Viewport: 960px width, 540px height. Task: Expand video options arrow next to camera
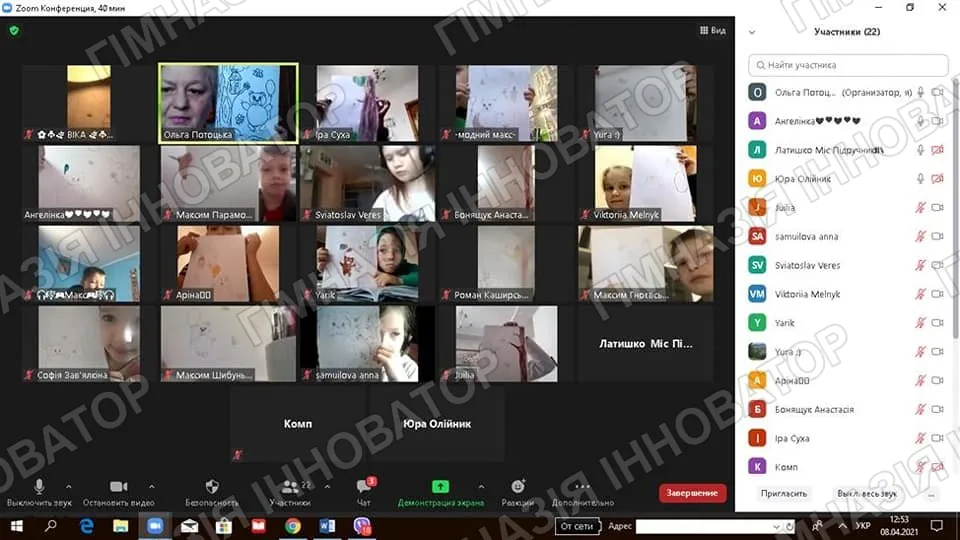click(152, 487)
